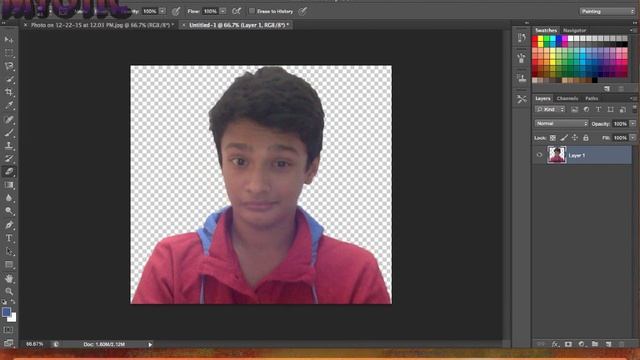
Task: Toggle airbrush mode button
Action: (236, 11)
